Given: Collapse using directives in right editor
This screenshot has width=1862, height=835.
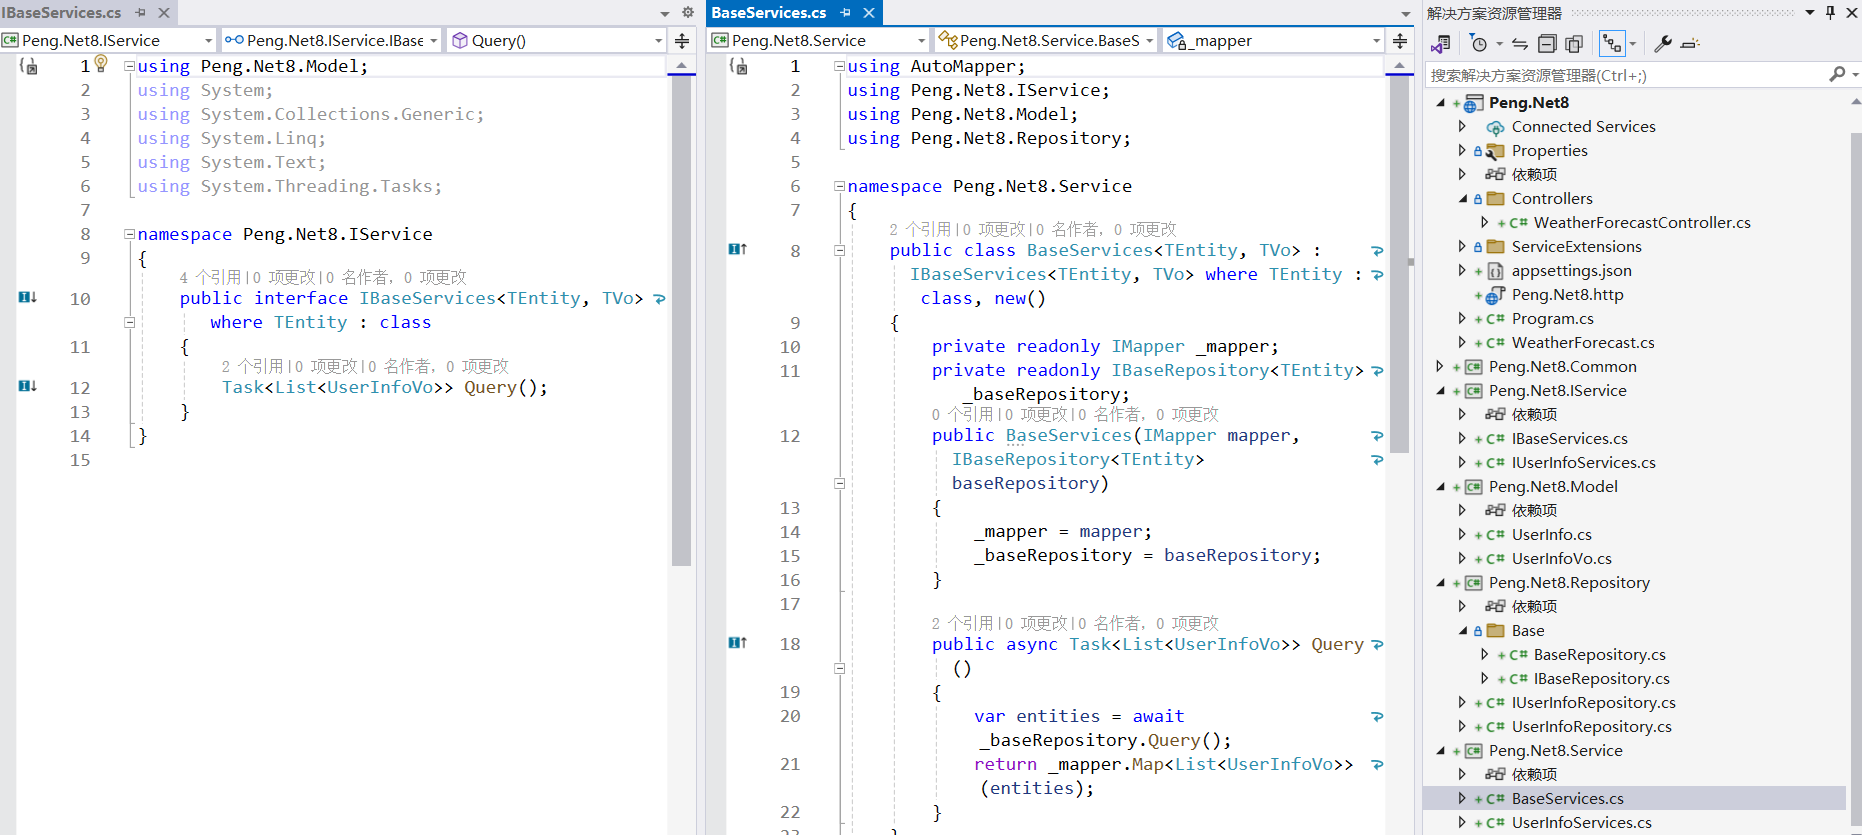Looking at the screenshot, I should coord(839,66).
